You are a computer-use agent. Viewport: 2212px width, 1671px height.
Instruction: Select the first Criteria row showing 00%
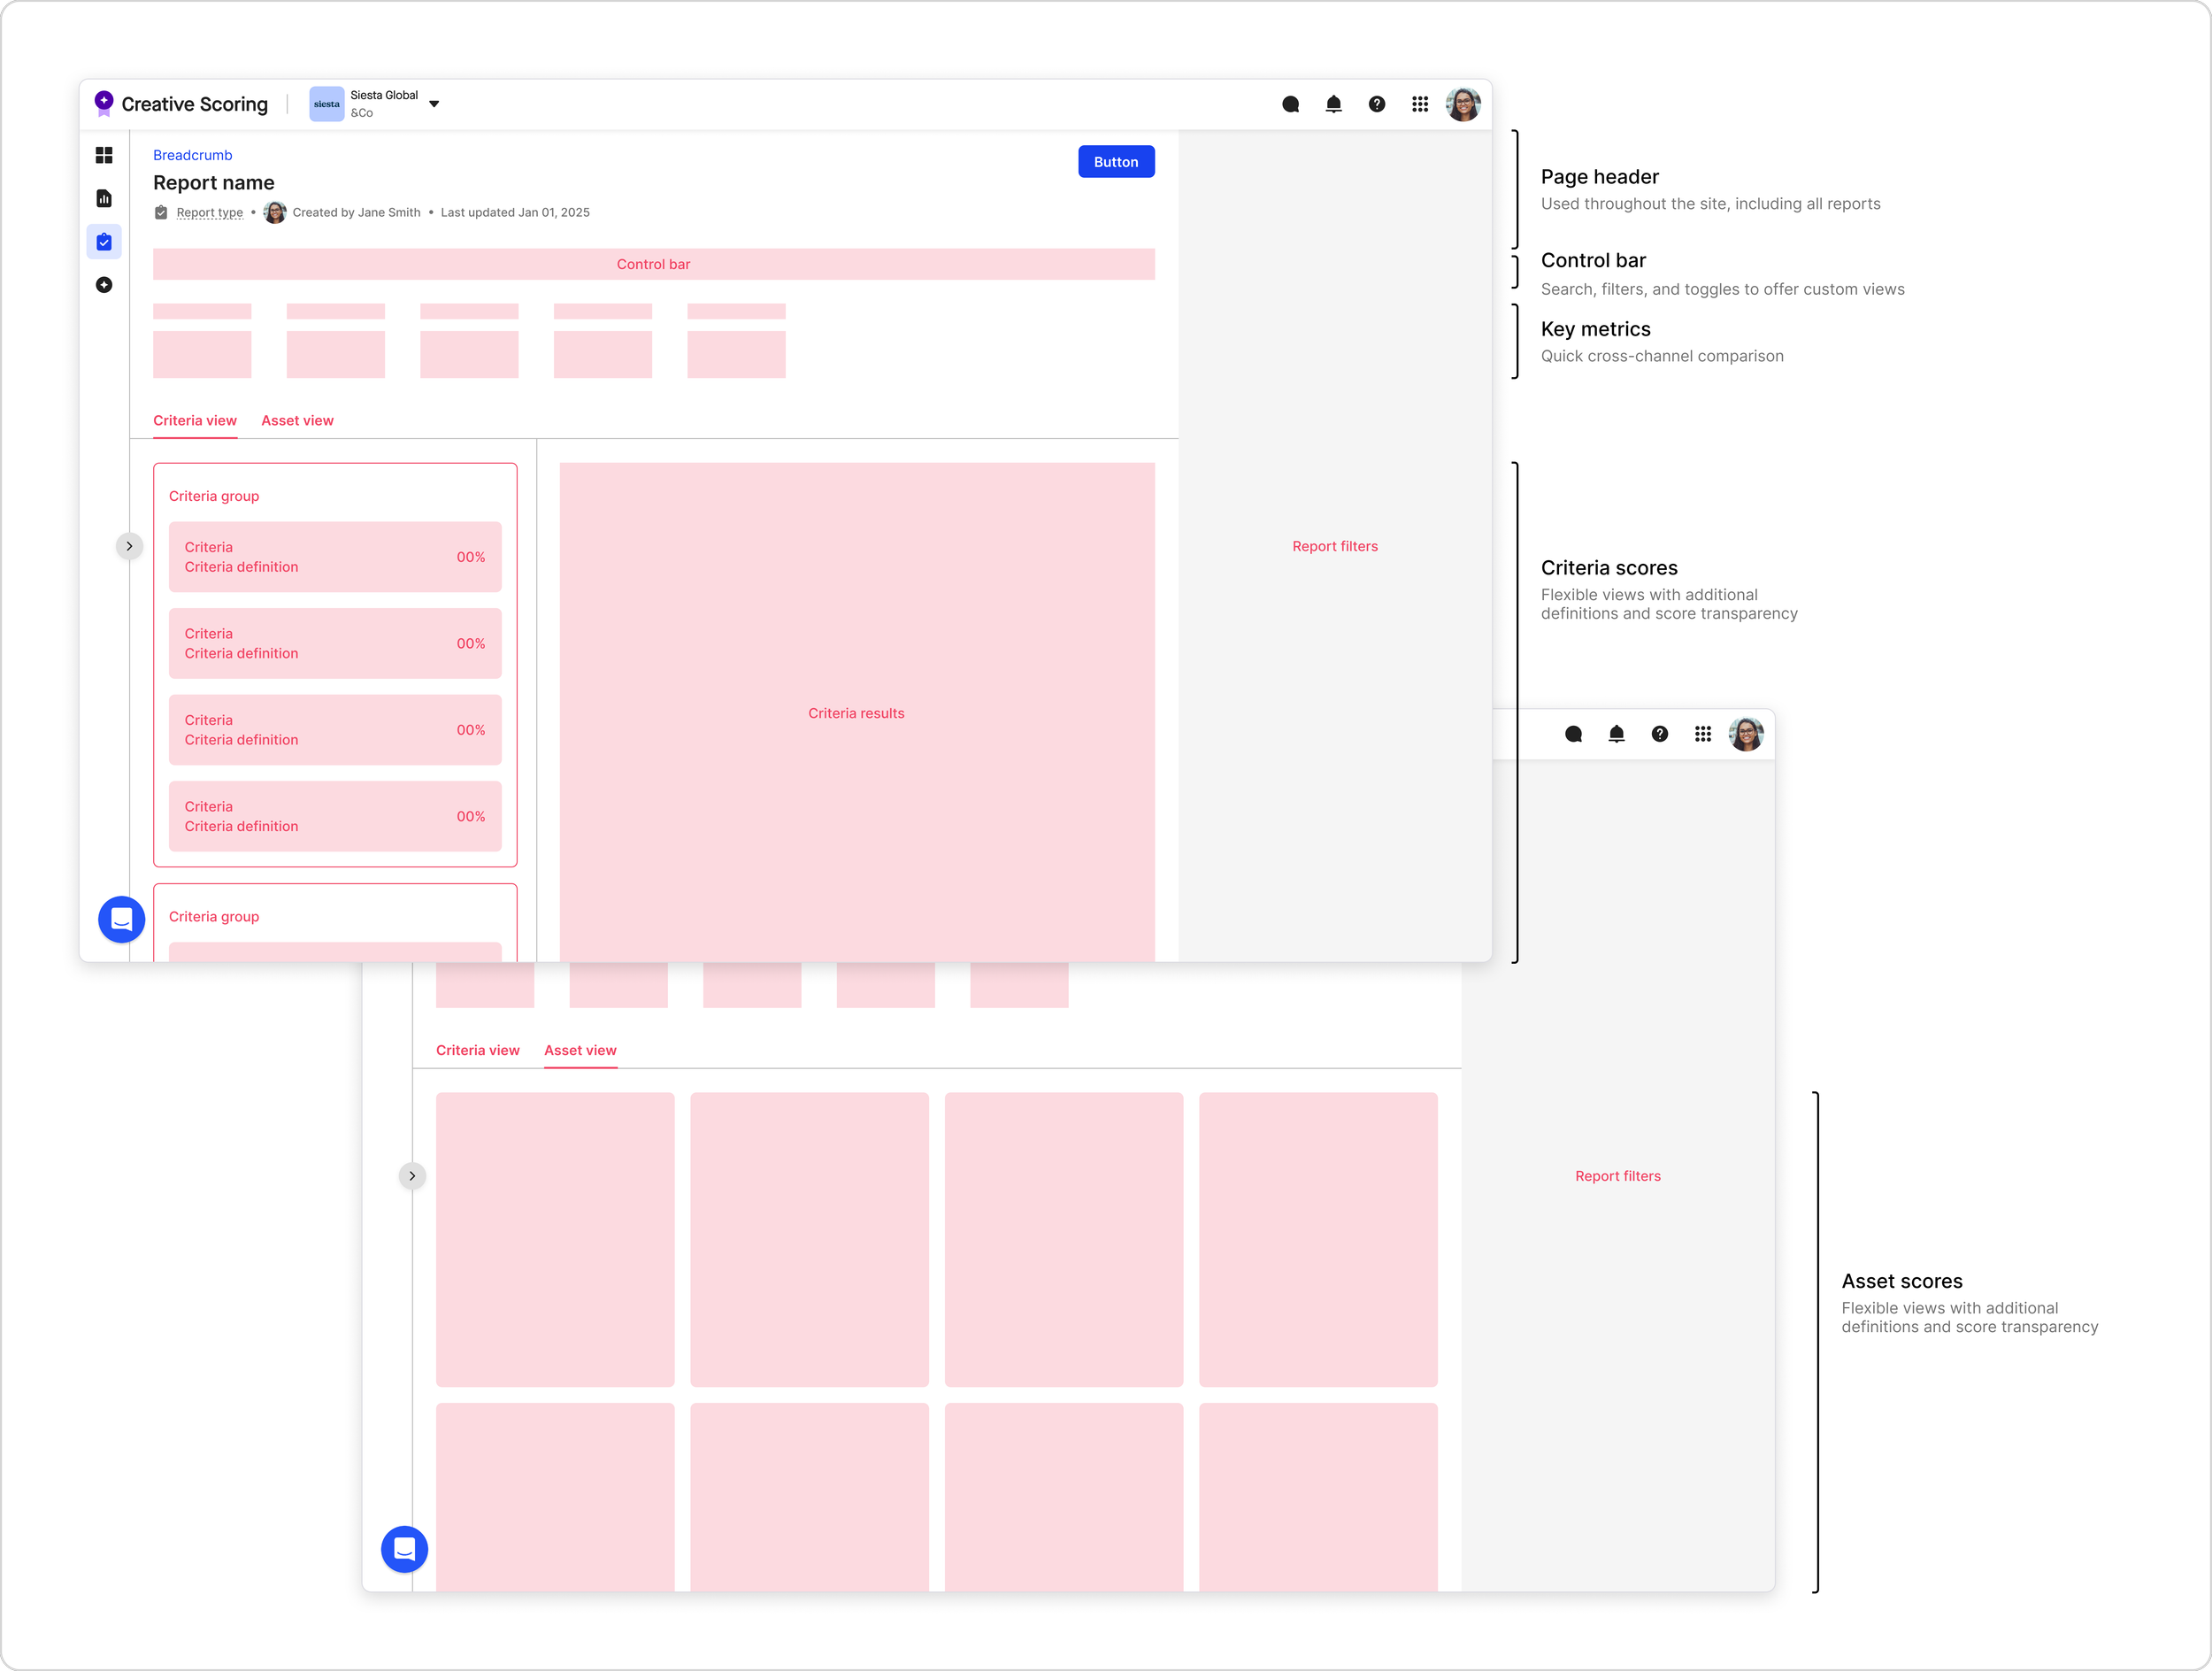tap(335, 557)
